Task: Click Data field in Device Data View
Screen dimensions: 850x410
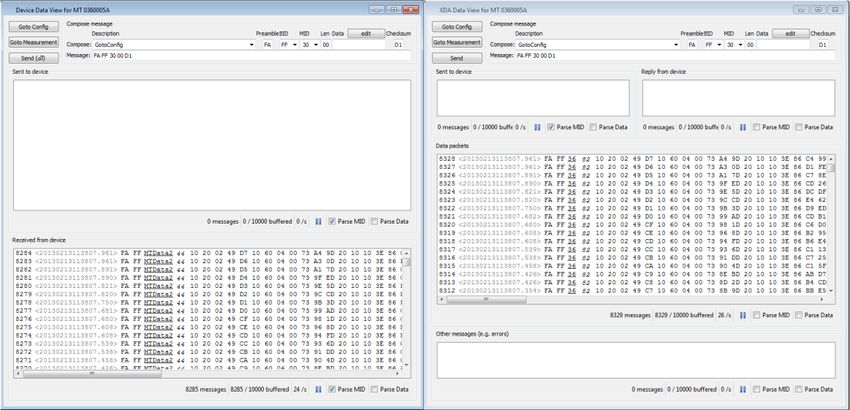Action: pyautogui.click(x=358, y=45)
